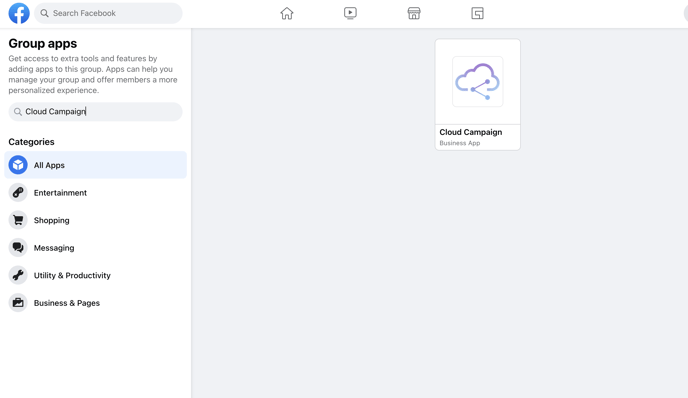Click the Search Facebook field
This screenshot has width=688, height=398.
click(108, 13)
